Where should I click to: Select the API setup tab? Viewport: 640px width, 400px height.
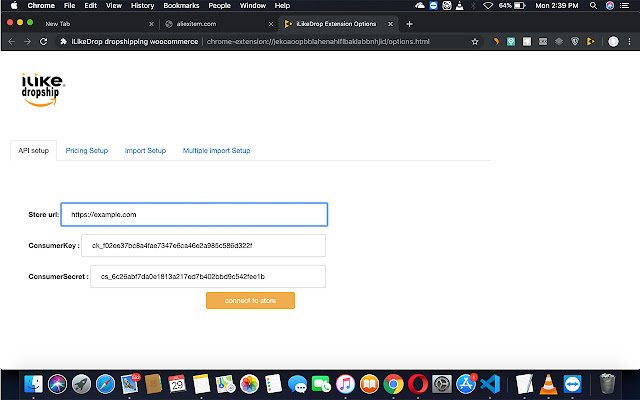click(x=33, y=151)
